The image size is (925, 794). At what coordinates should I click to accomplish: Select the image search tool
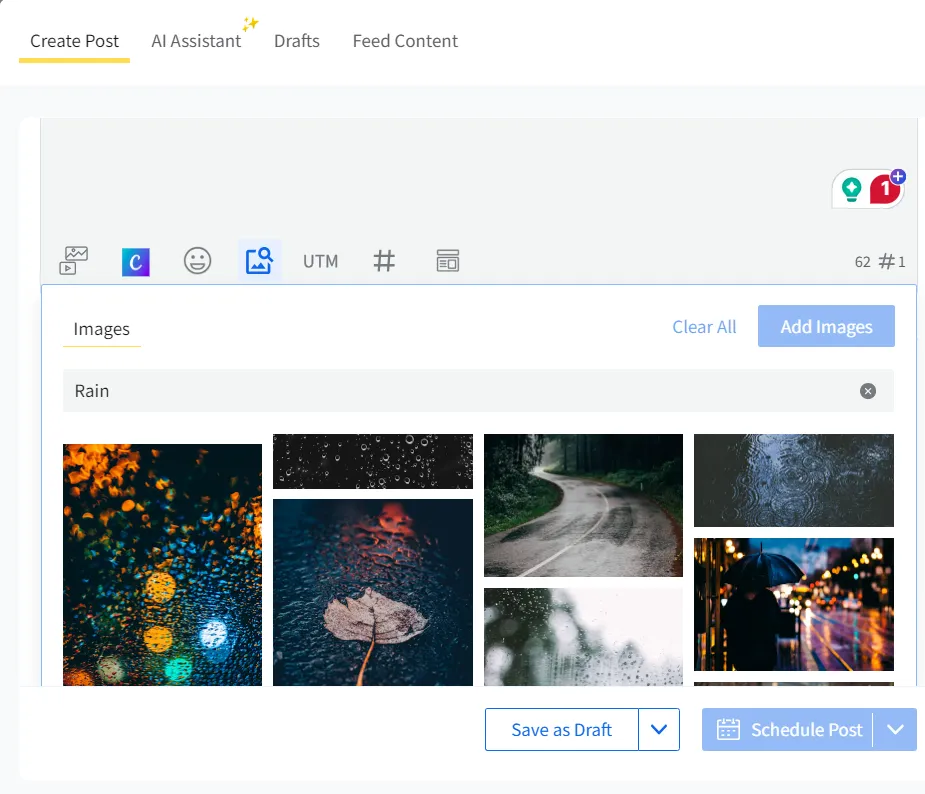259,260
